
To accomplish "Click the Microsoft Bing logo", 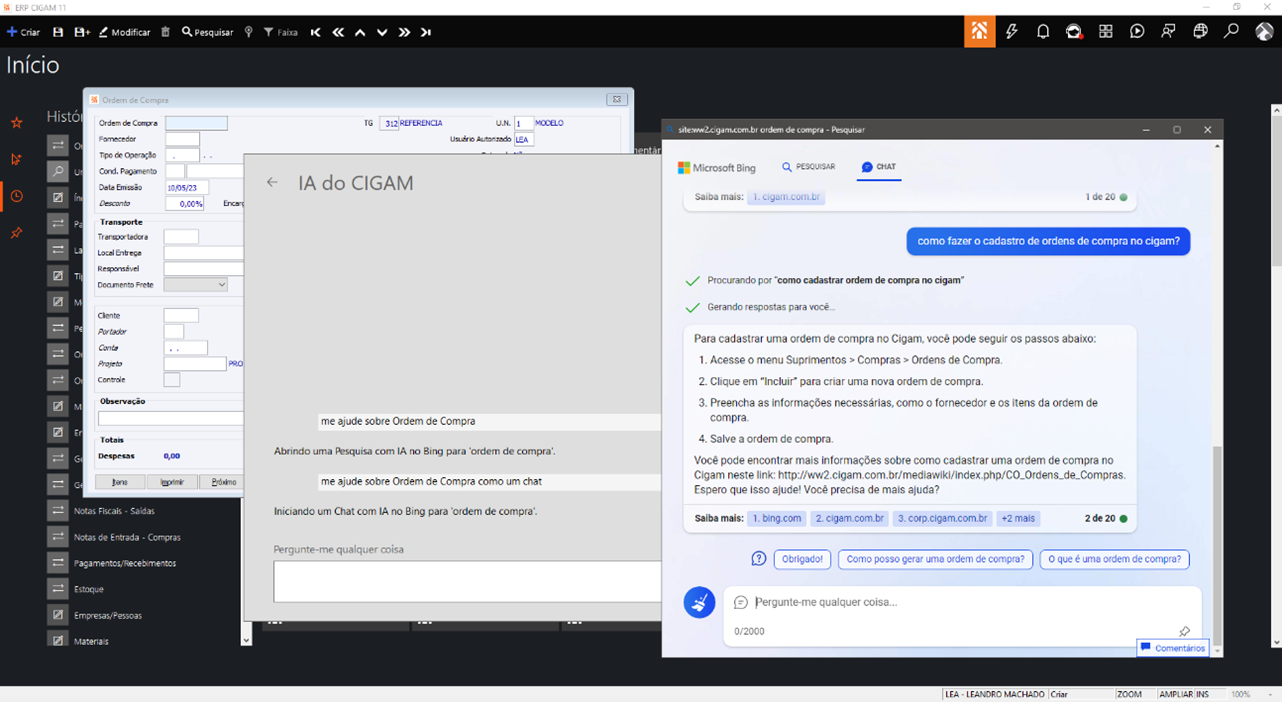I will click(717, 168).
